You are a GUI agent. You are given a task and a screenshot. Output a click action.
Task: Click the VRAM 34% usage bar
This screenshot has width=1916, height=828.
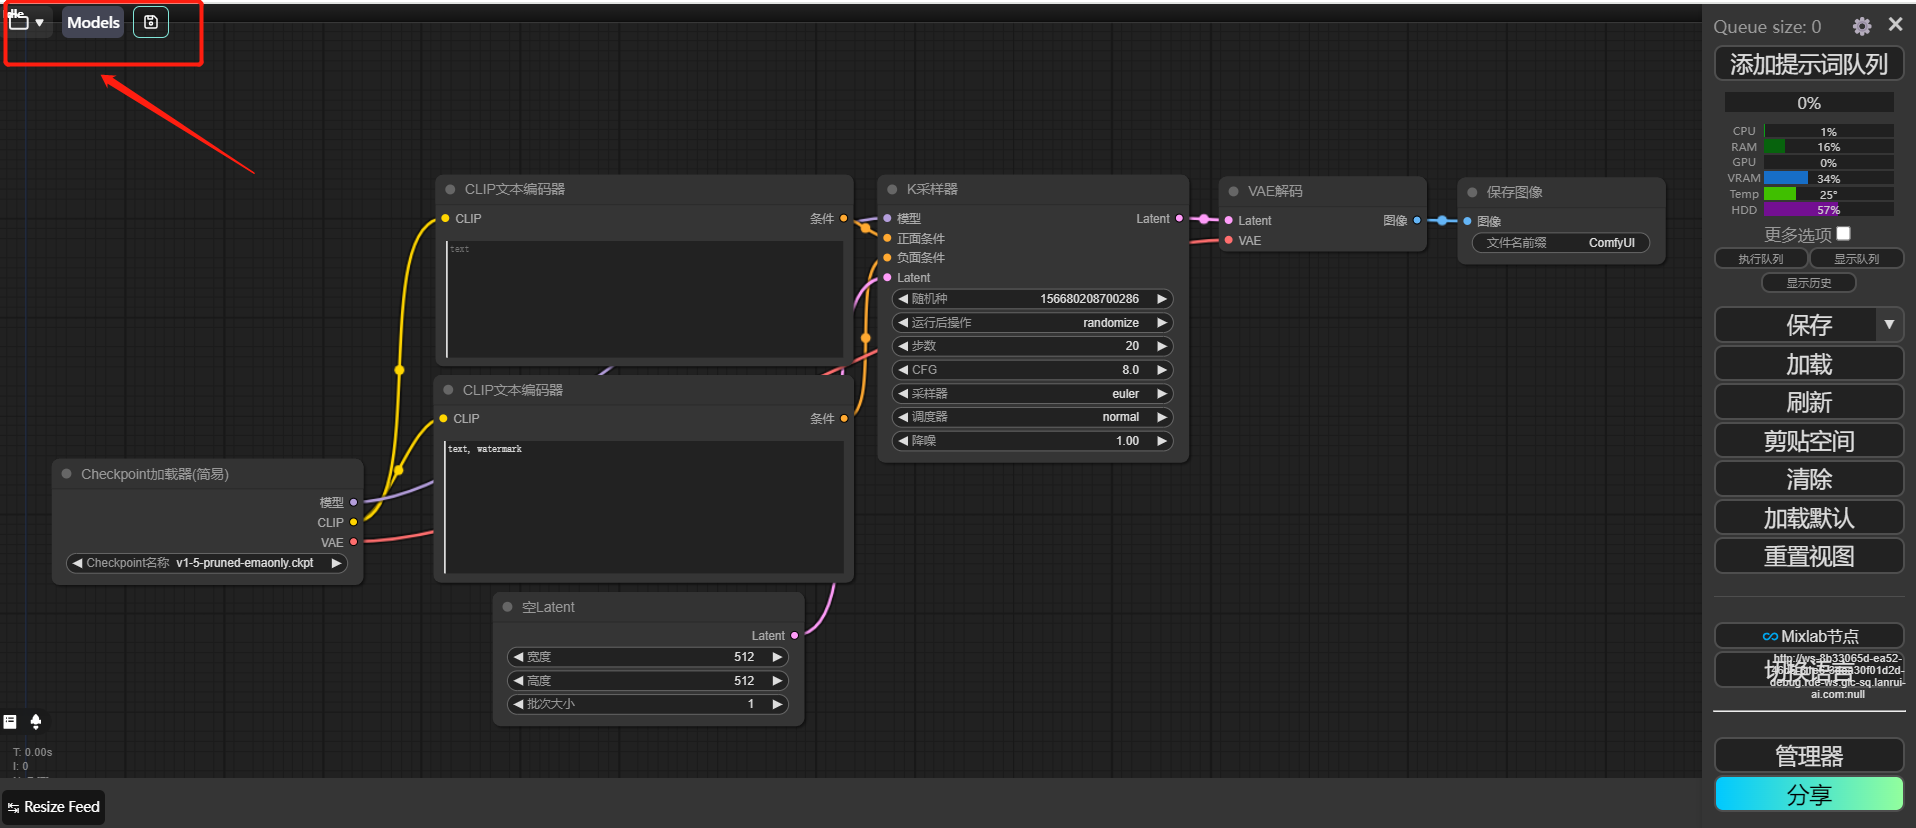tap(1828, 178)
